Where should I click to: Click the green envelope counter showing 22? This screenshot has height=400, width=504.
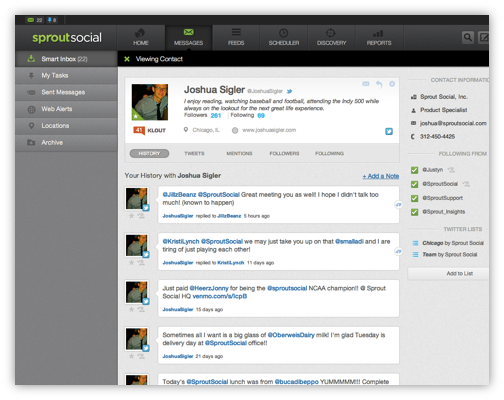35,20
